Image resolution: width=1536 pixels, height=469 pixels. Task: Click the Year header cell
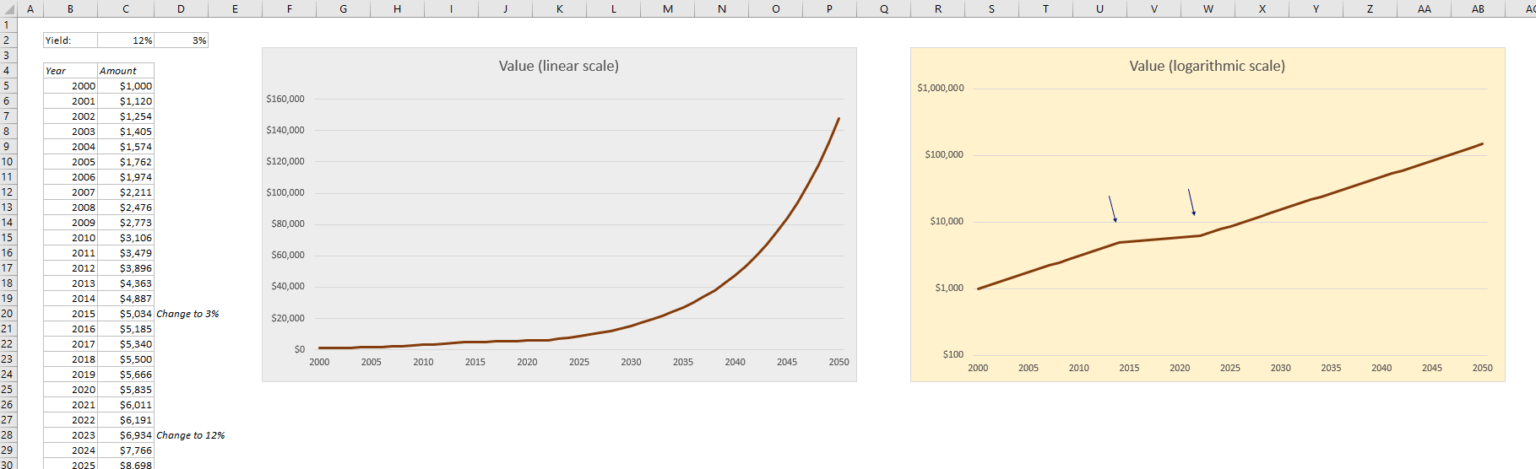(70, 71)
